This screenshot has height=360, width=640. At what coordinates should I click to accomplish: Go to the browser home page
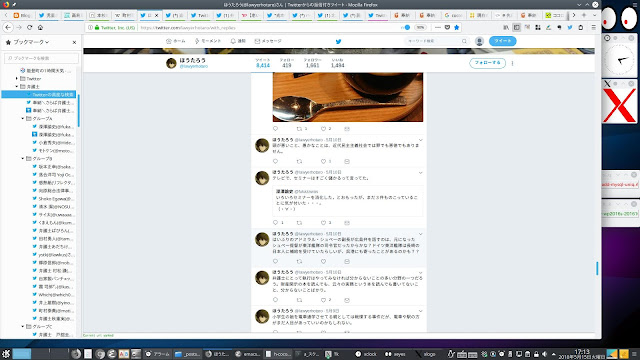[40, 27]
